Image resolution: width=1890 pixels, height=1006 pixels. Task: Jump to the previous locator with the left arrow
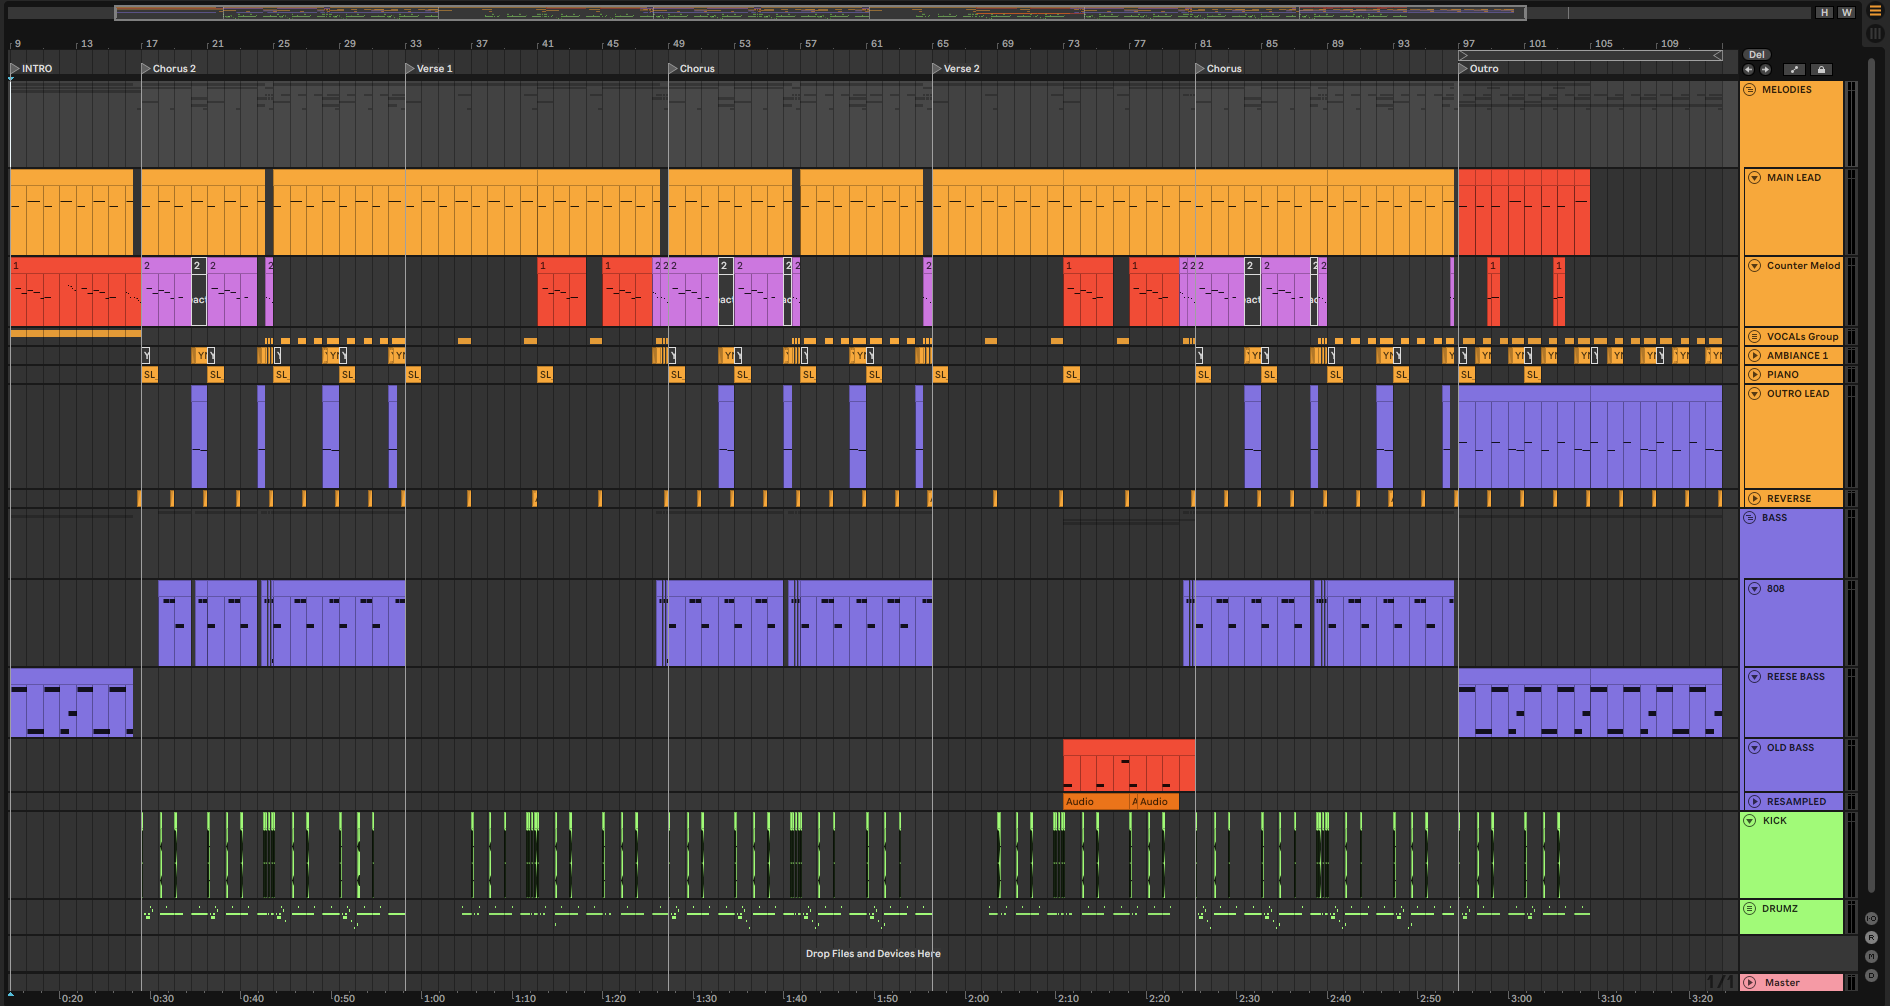(1748, 70)
